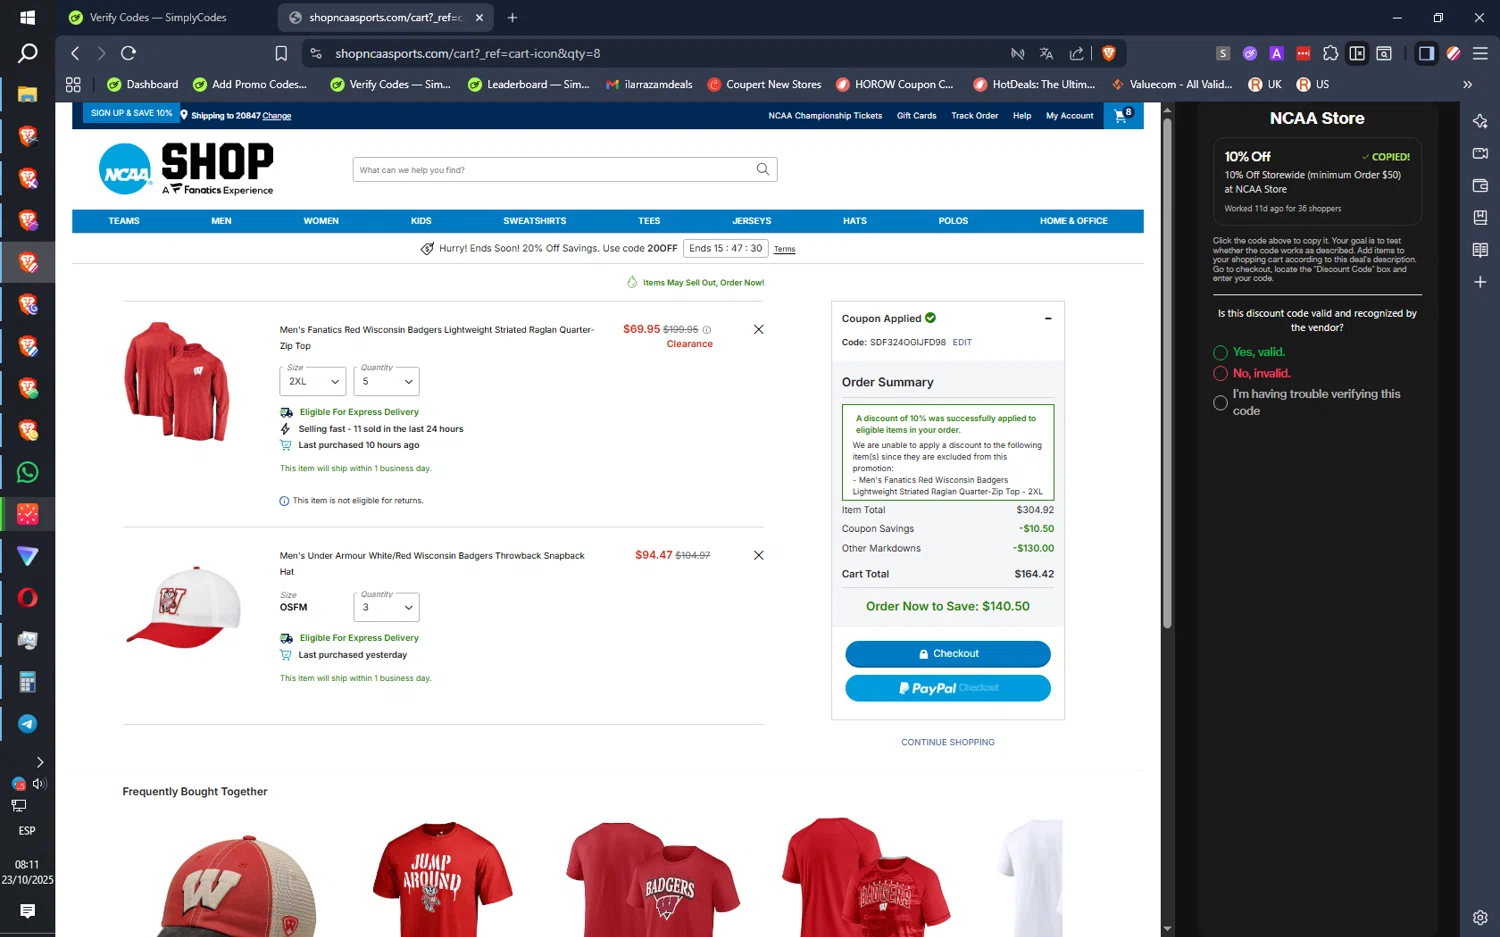1500x937 pixels.
Task: Click the share page icon
Action: pos(1076,53)
